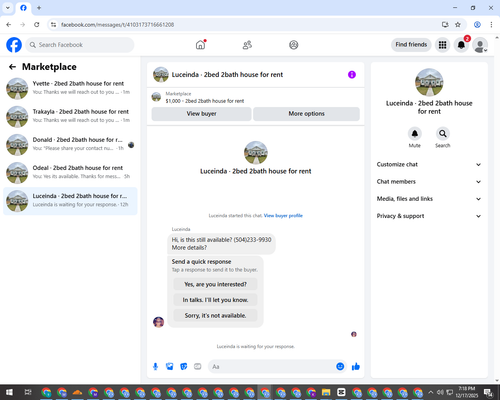Open the Friends icon in top navigation

click(x=247, y=45)
